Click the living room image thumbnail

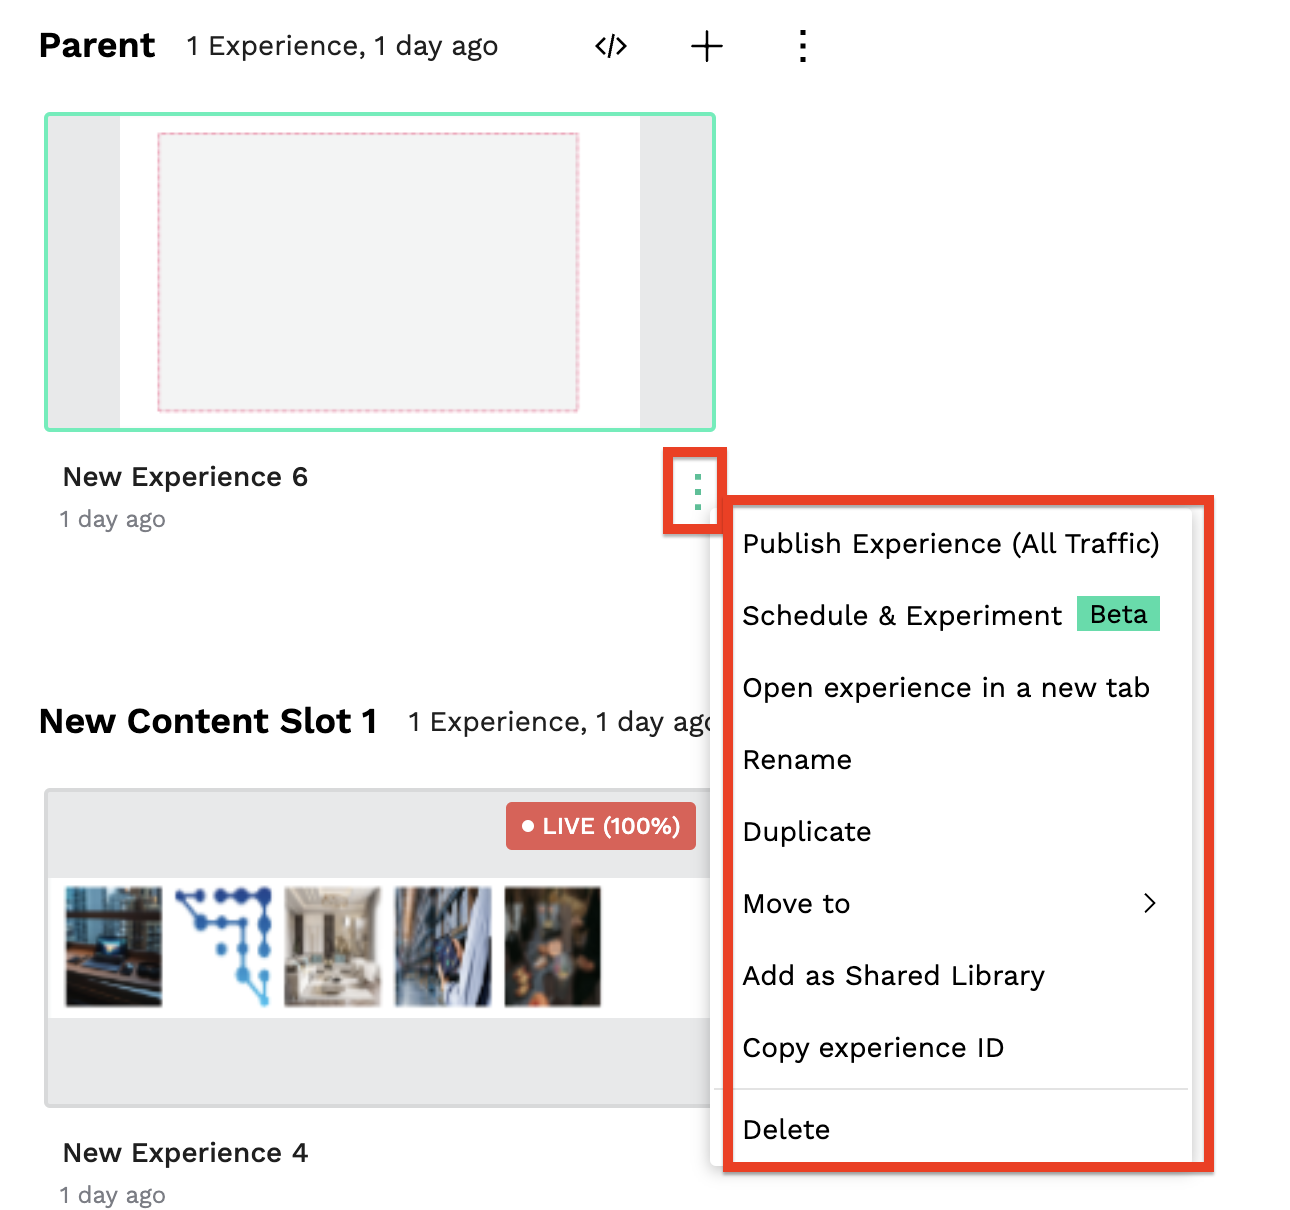333,946
